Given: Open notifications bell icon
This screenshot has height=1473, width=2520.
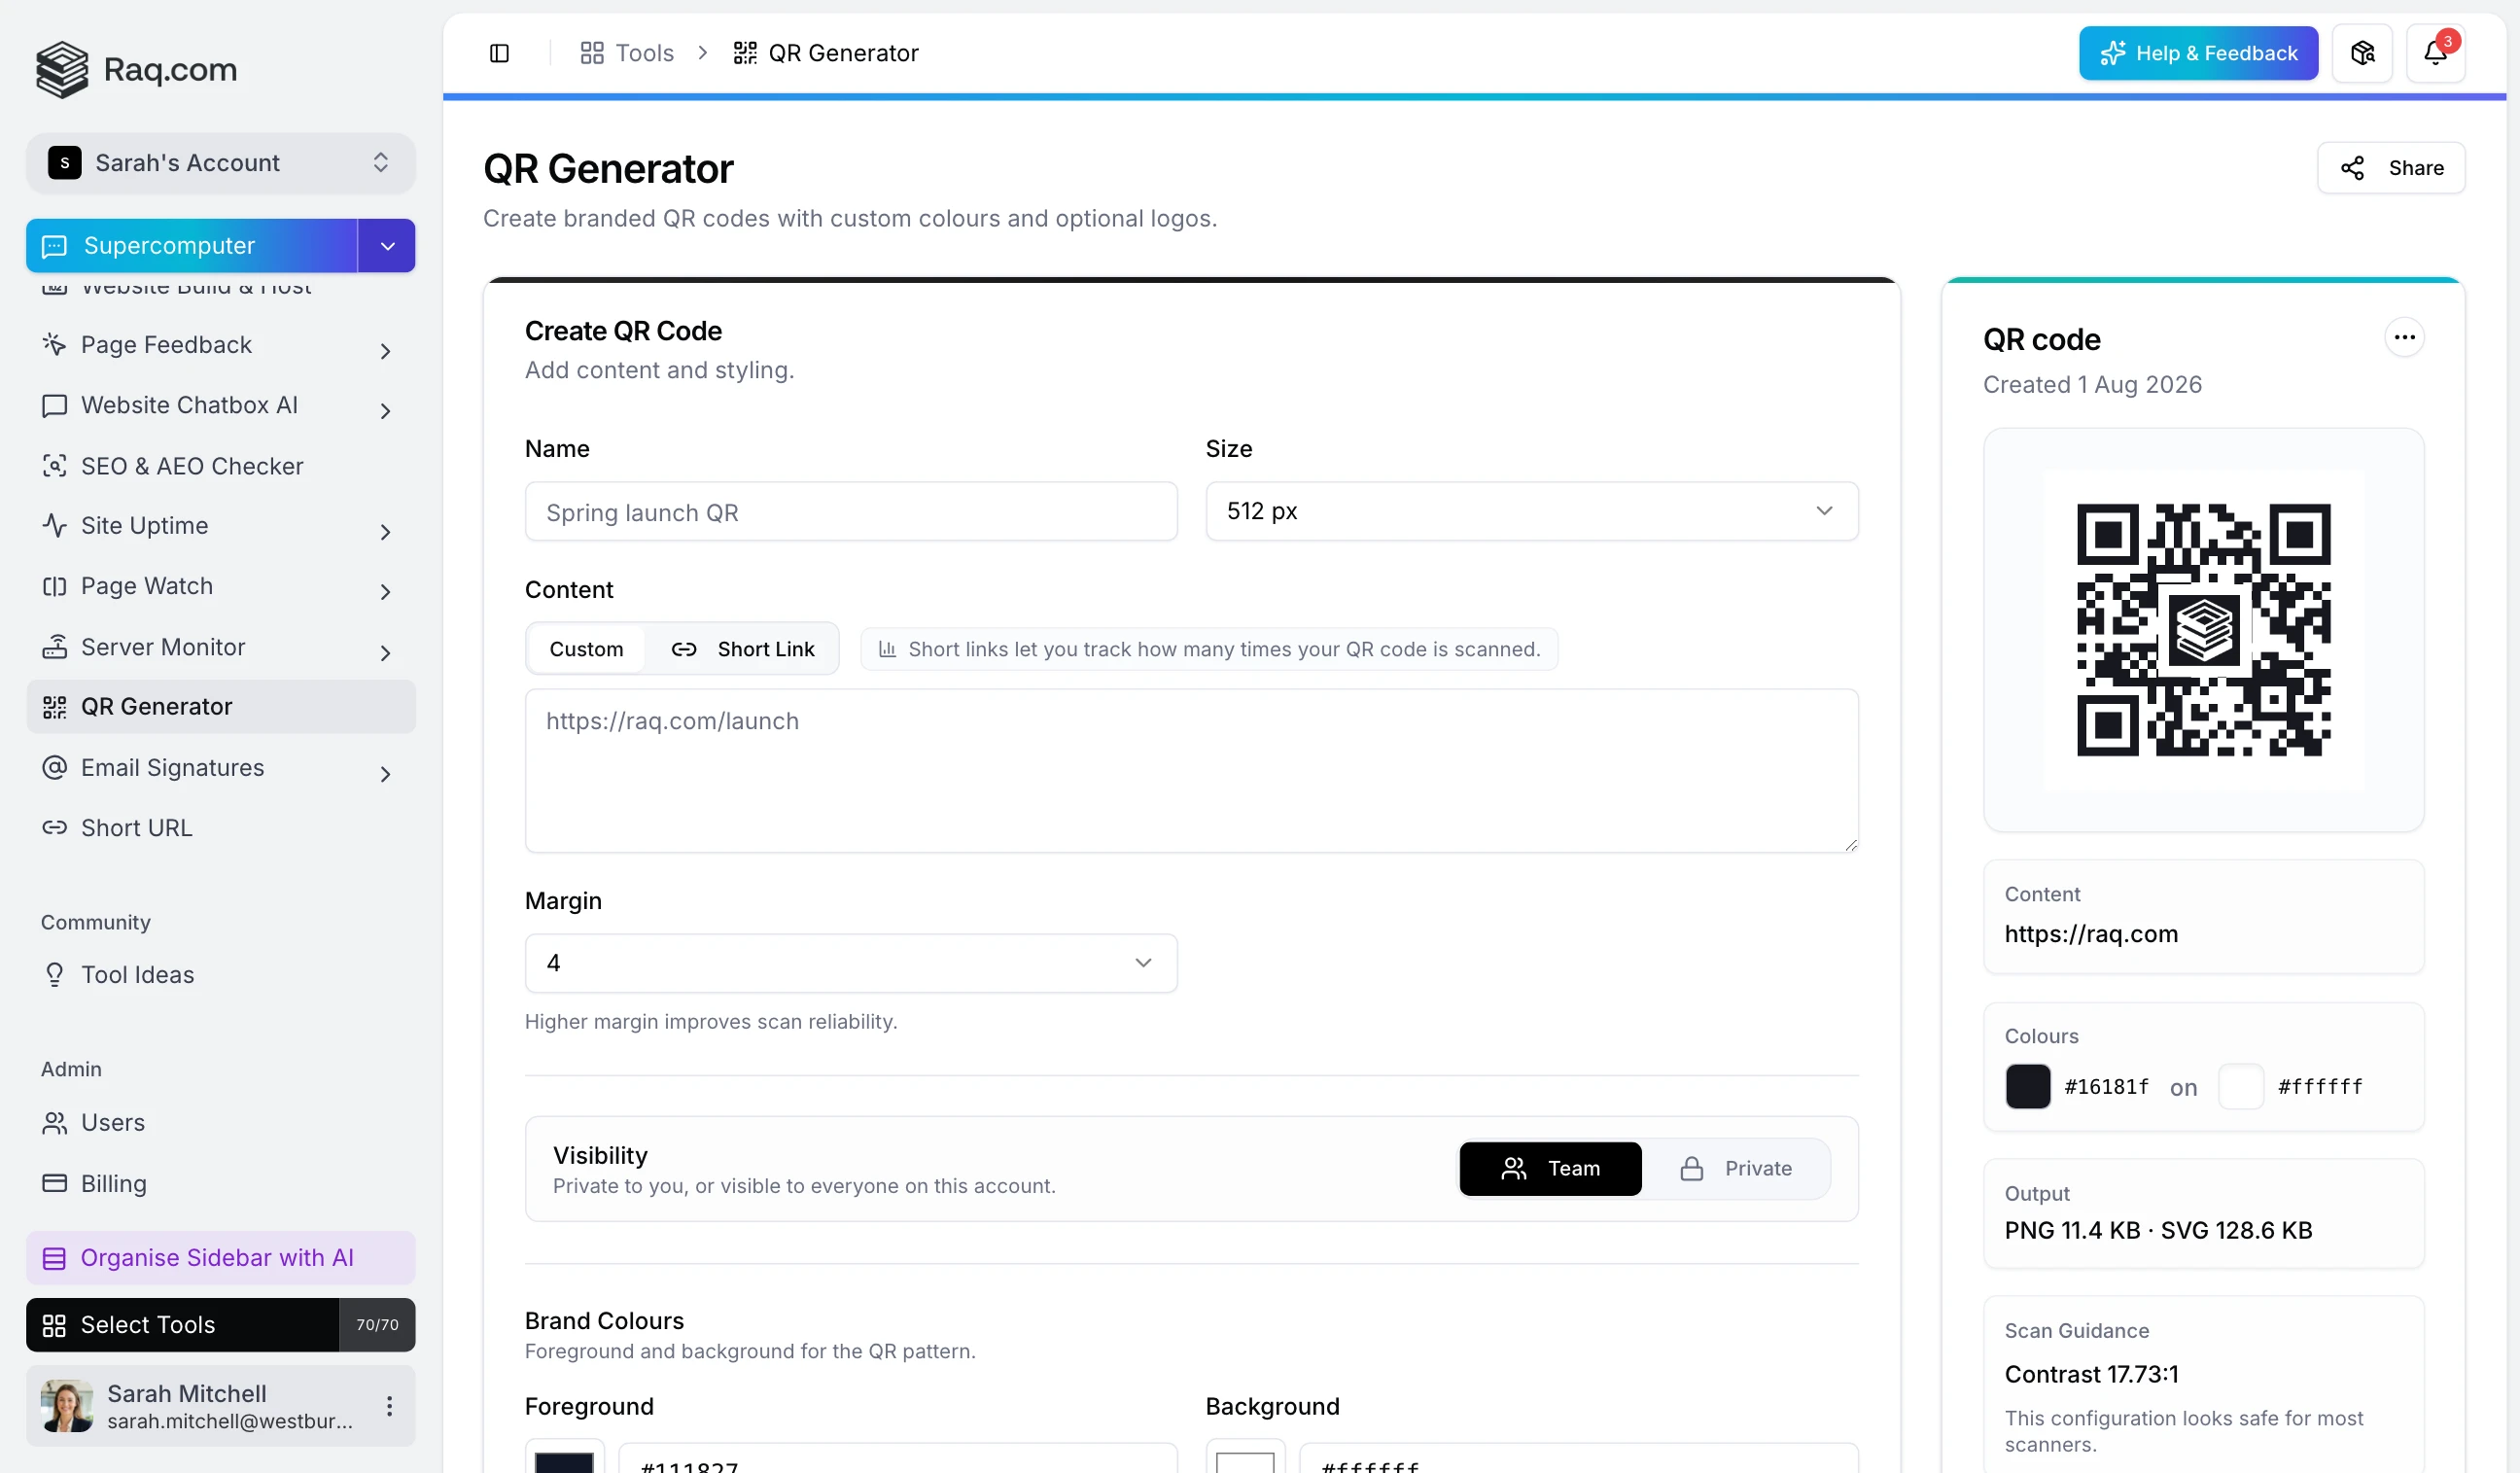Looking at the screenshot, I should [2435, 53].
